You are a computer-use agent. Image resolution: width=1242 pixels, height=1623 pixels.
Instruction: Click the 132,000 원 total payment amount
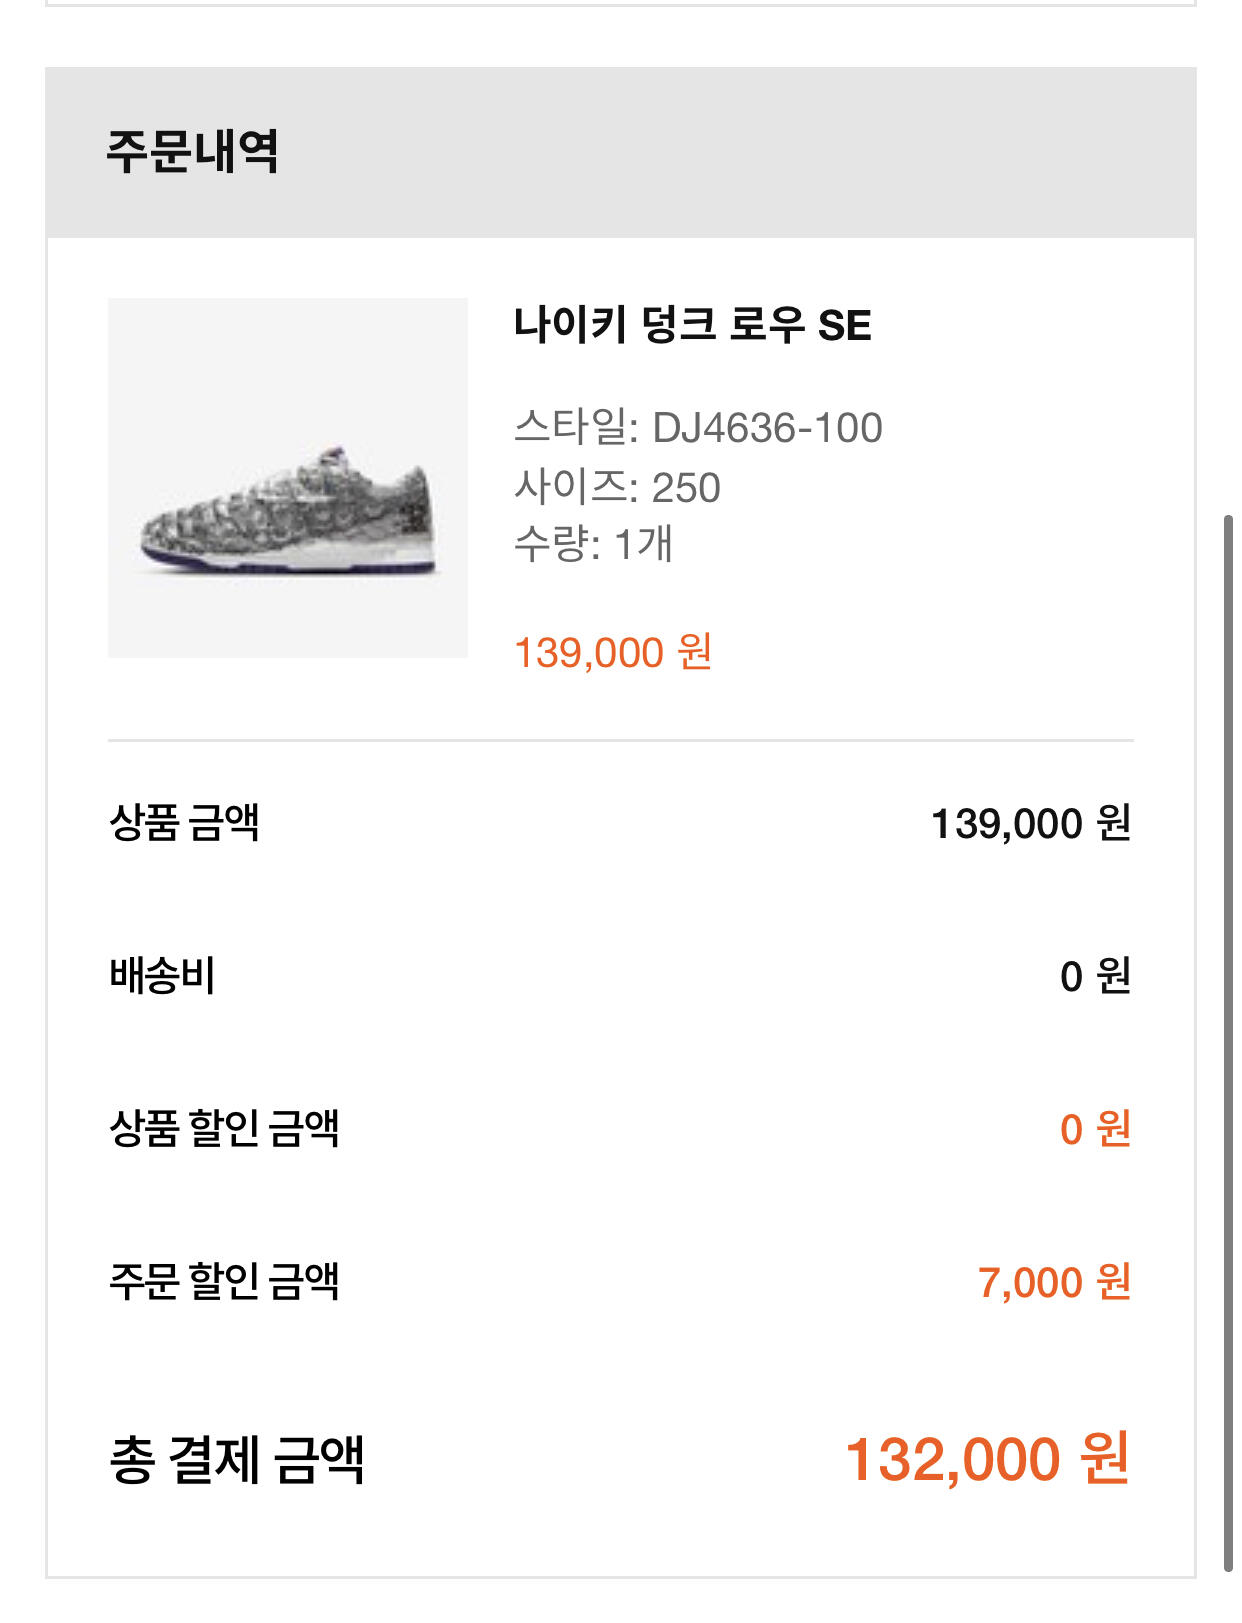click(x=987, y=1459)
